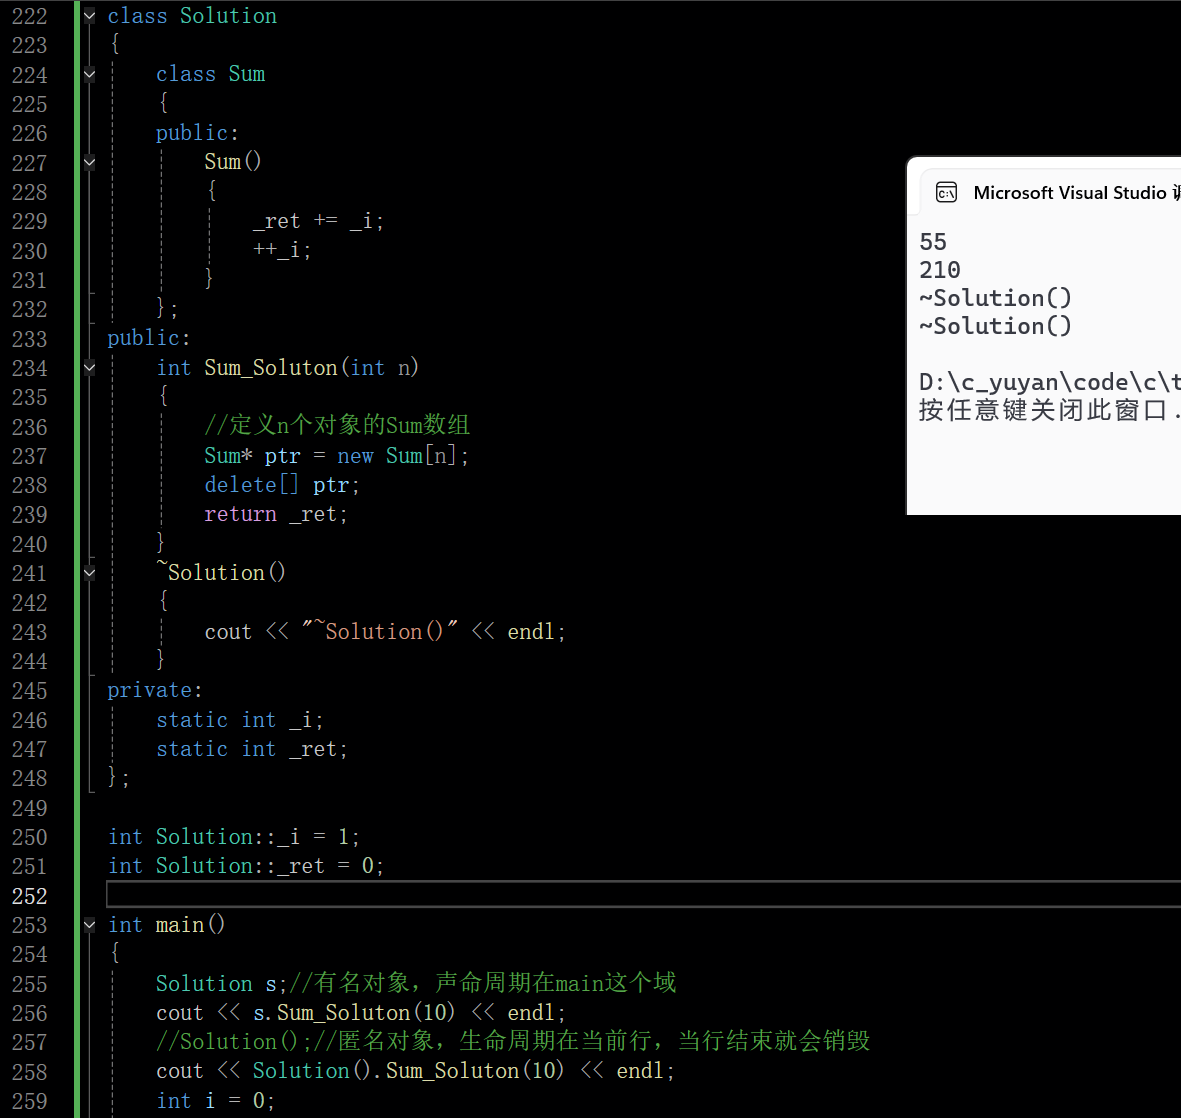This screenshot has height=1118, width=1181.
Task: Collapse the main() function block
Action: point(90,924)
